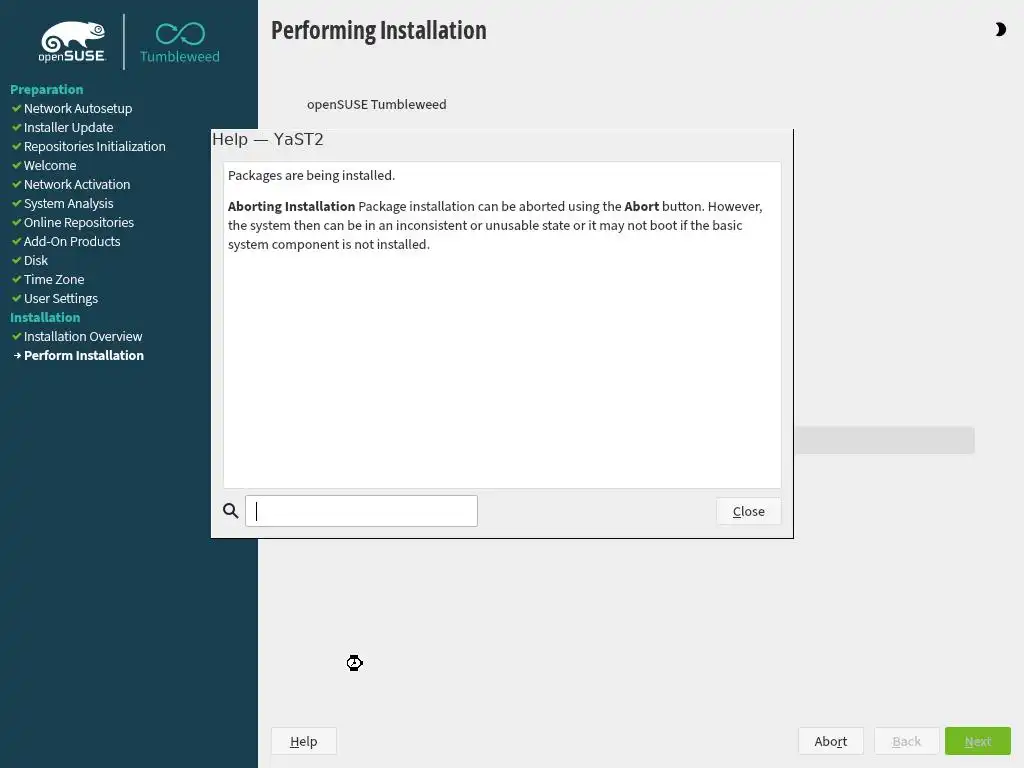1024x768 pixels.
Task: Focus the help search input field
Action: pyautogui.click(x=361, y=511)
